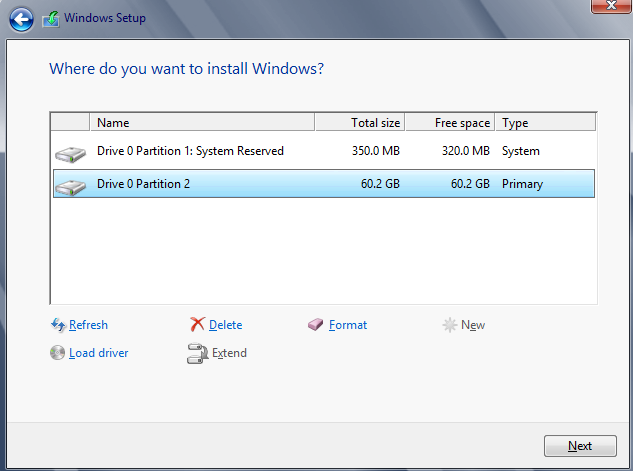Click the 350.0 MB total size cell

[376, 151]
